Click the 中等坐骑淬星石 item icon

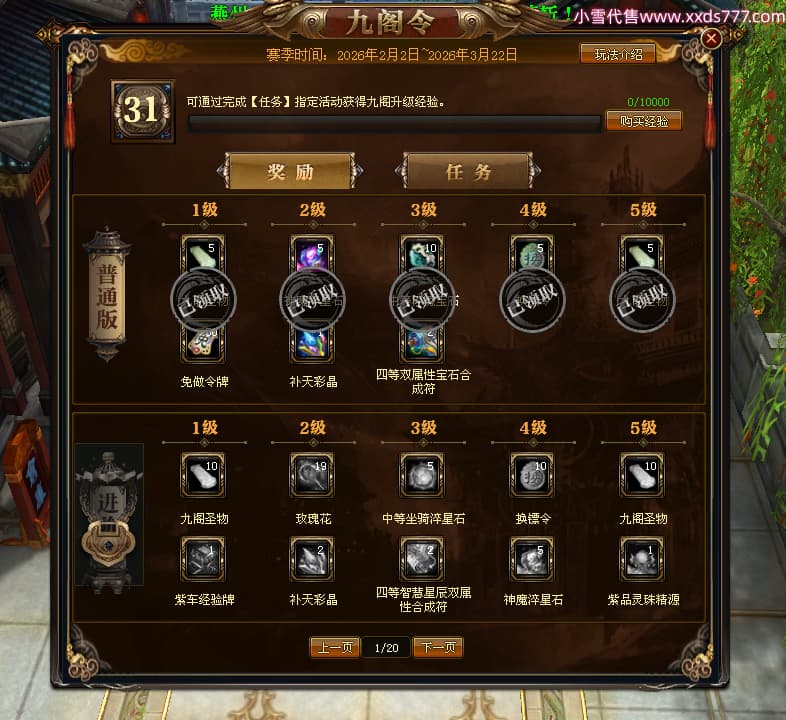click(x=422, y=475)
